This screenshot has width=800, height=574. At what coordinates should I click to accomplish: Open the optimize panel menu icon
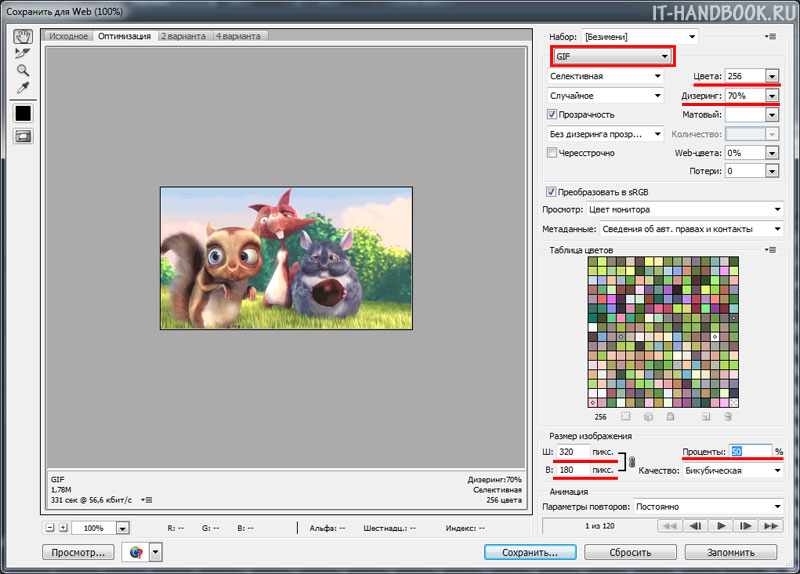pyautogui.click(x=770, y=37)
